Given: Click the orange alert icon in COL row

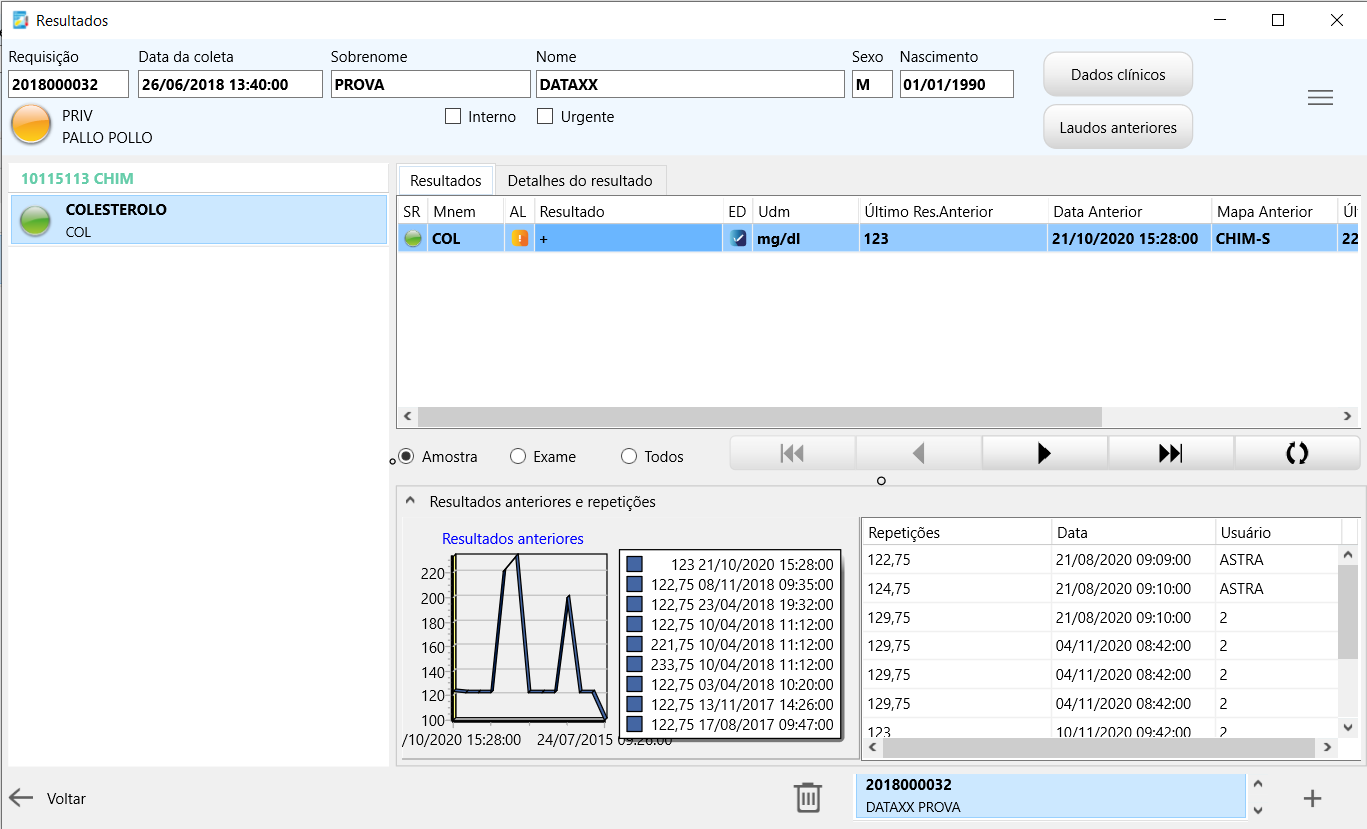Looking at the screenshot, I should [x=520, y=239].
